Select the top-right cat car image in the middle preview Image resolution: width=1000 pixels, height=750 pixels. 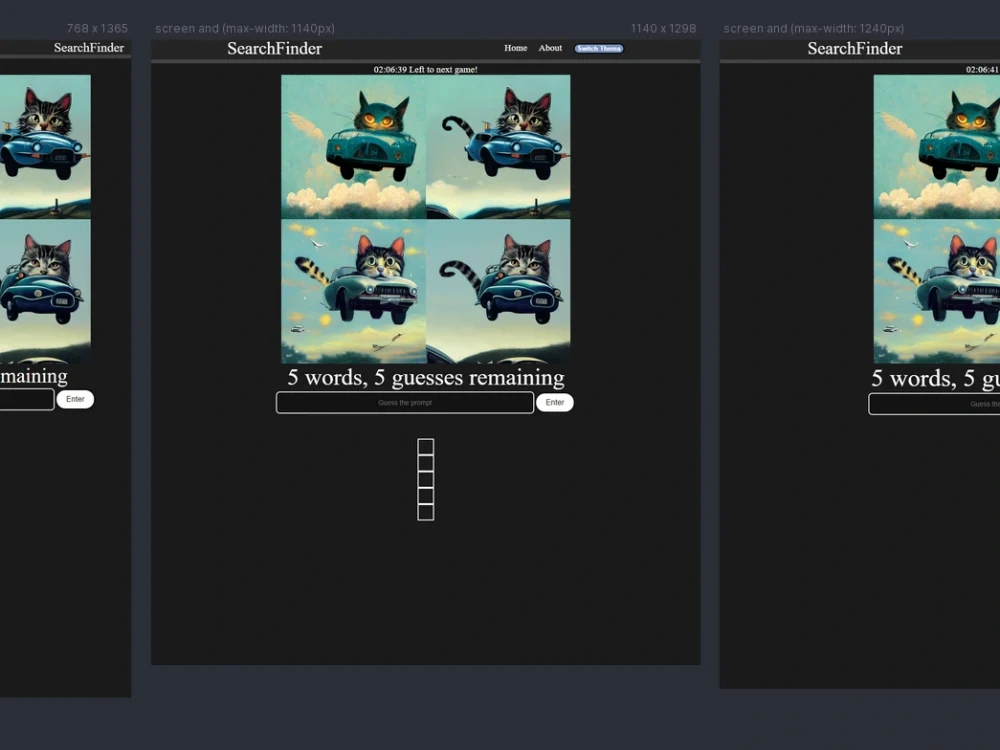(x=498, y=147)
